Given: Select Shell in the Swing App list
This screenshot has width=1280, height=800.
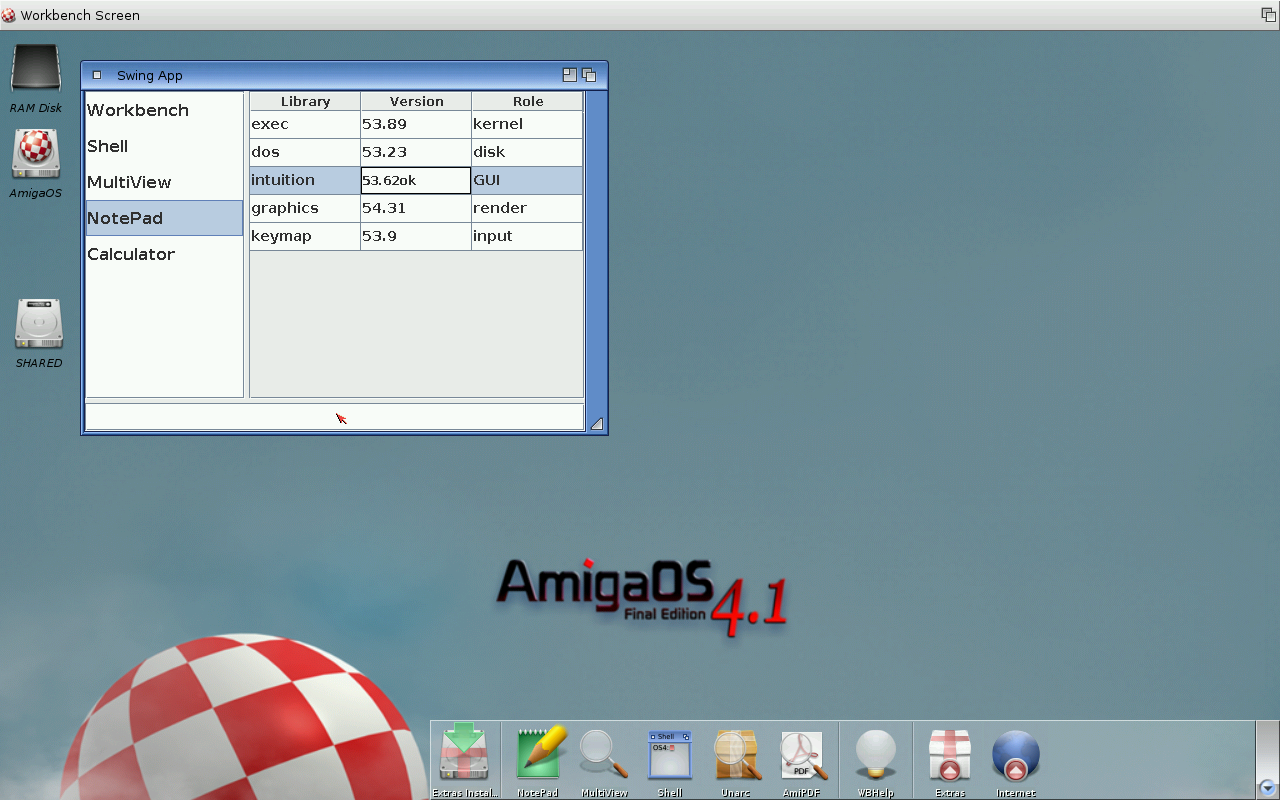Looking at the screenshot, I should 164,146.
